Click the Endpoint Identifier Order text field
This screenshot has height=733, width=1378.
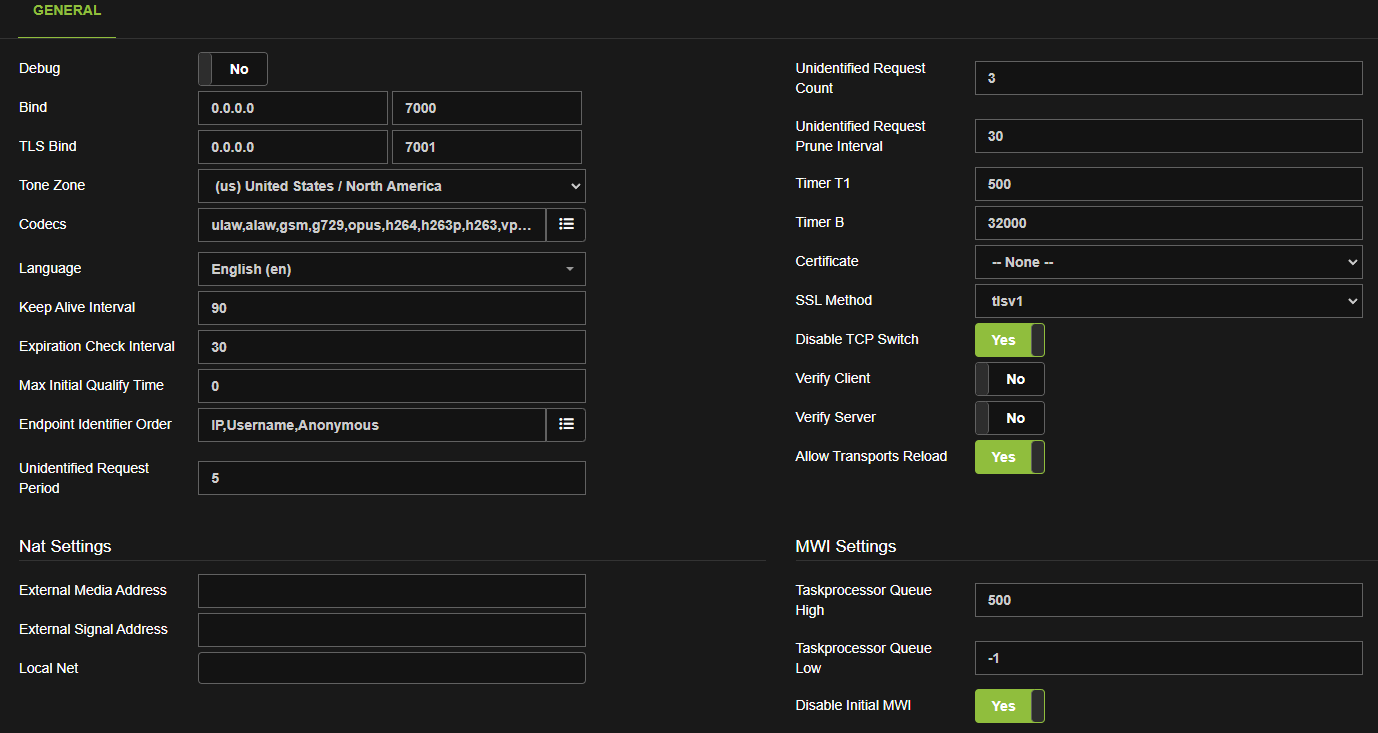click(x=372, y=425)
